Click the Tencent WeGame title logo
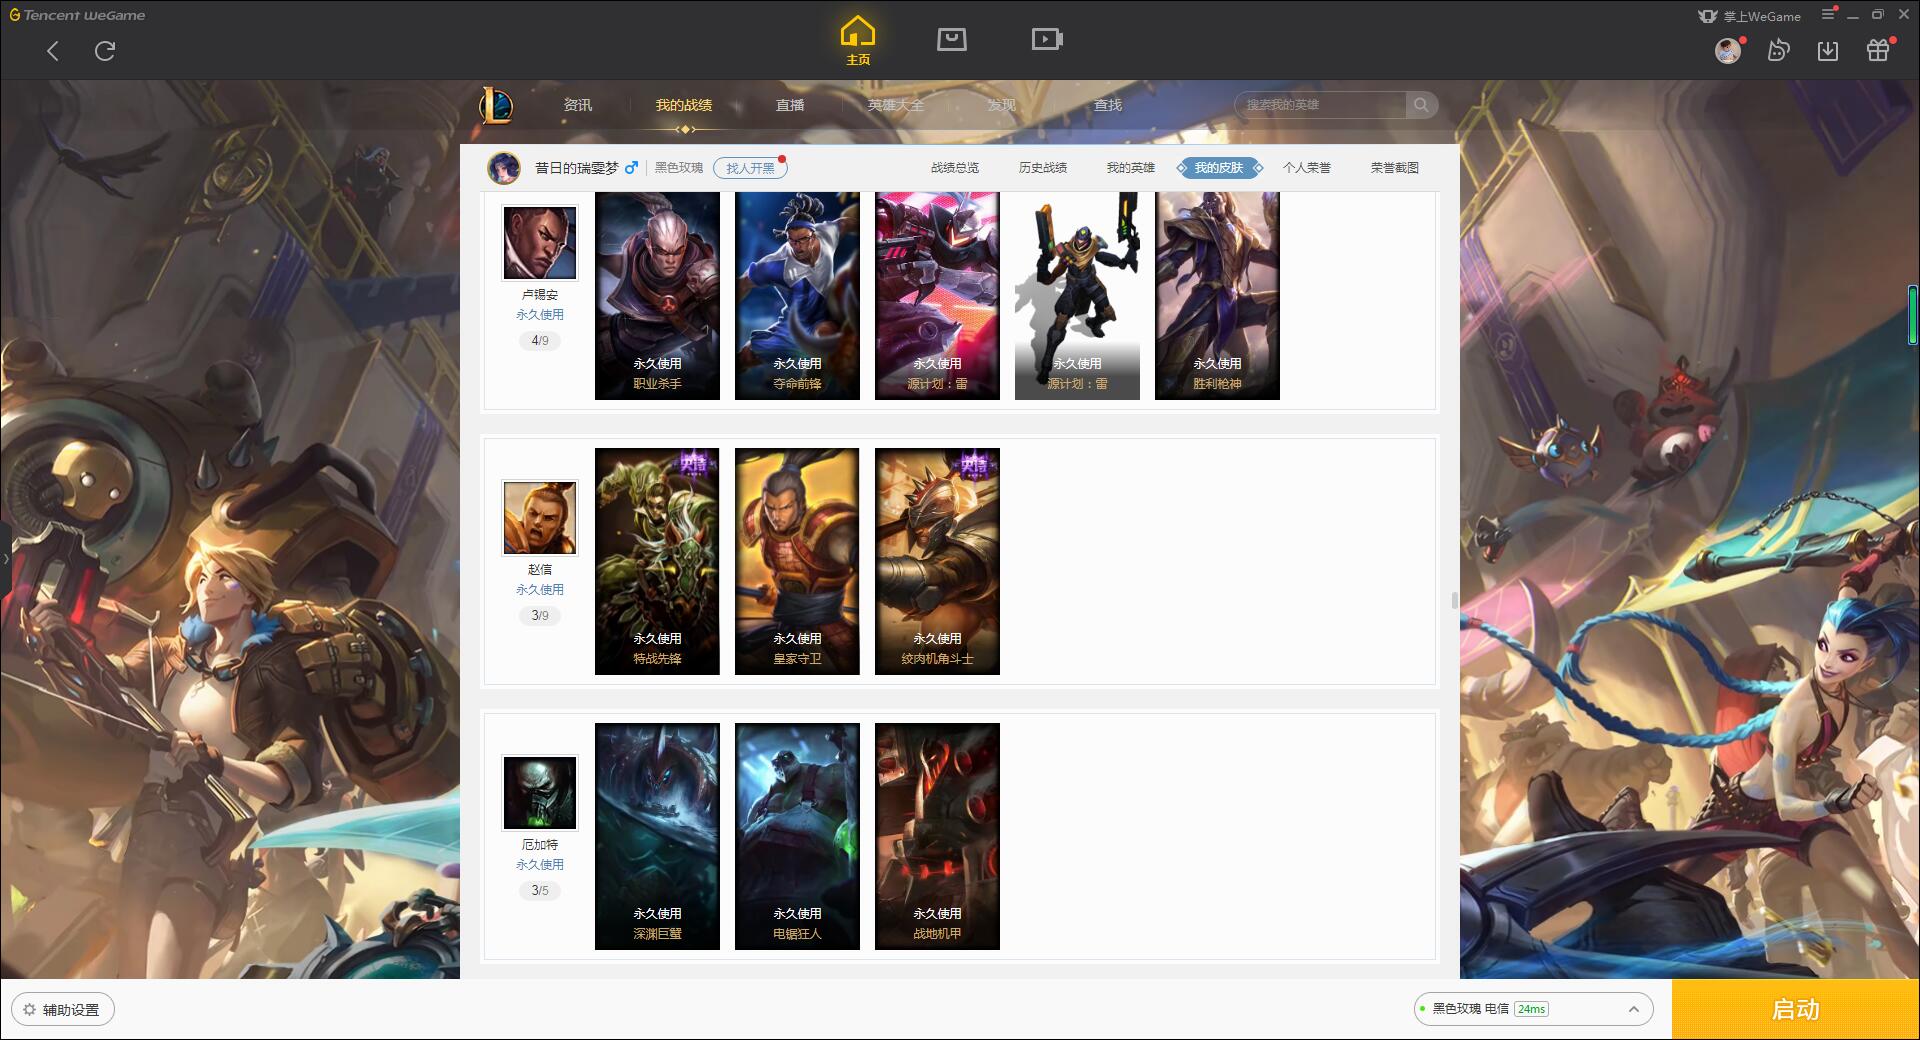Viewport: 1920px width, 1040px height. [x=77, y=15]
